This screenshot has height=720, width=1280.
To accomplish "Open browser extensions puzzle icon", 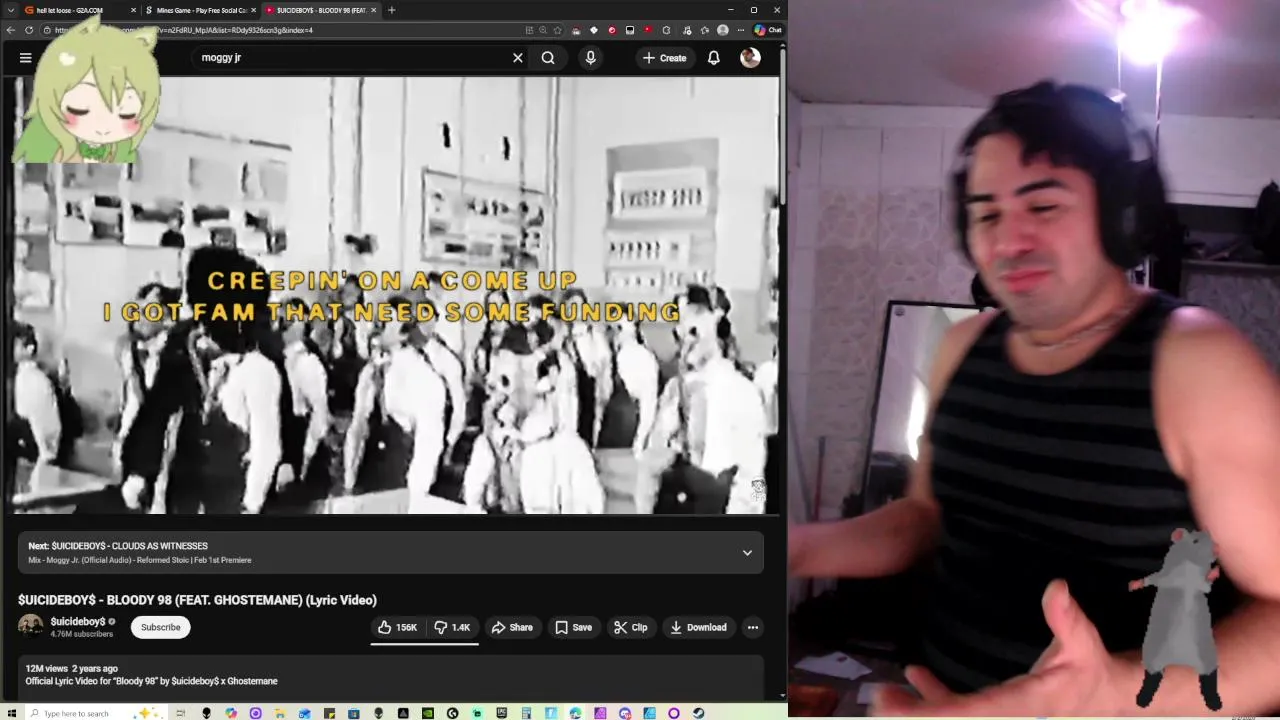I will [666, 30].
